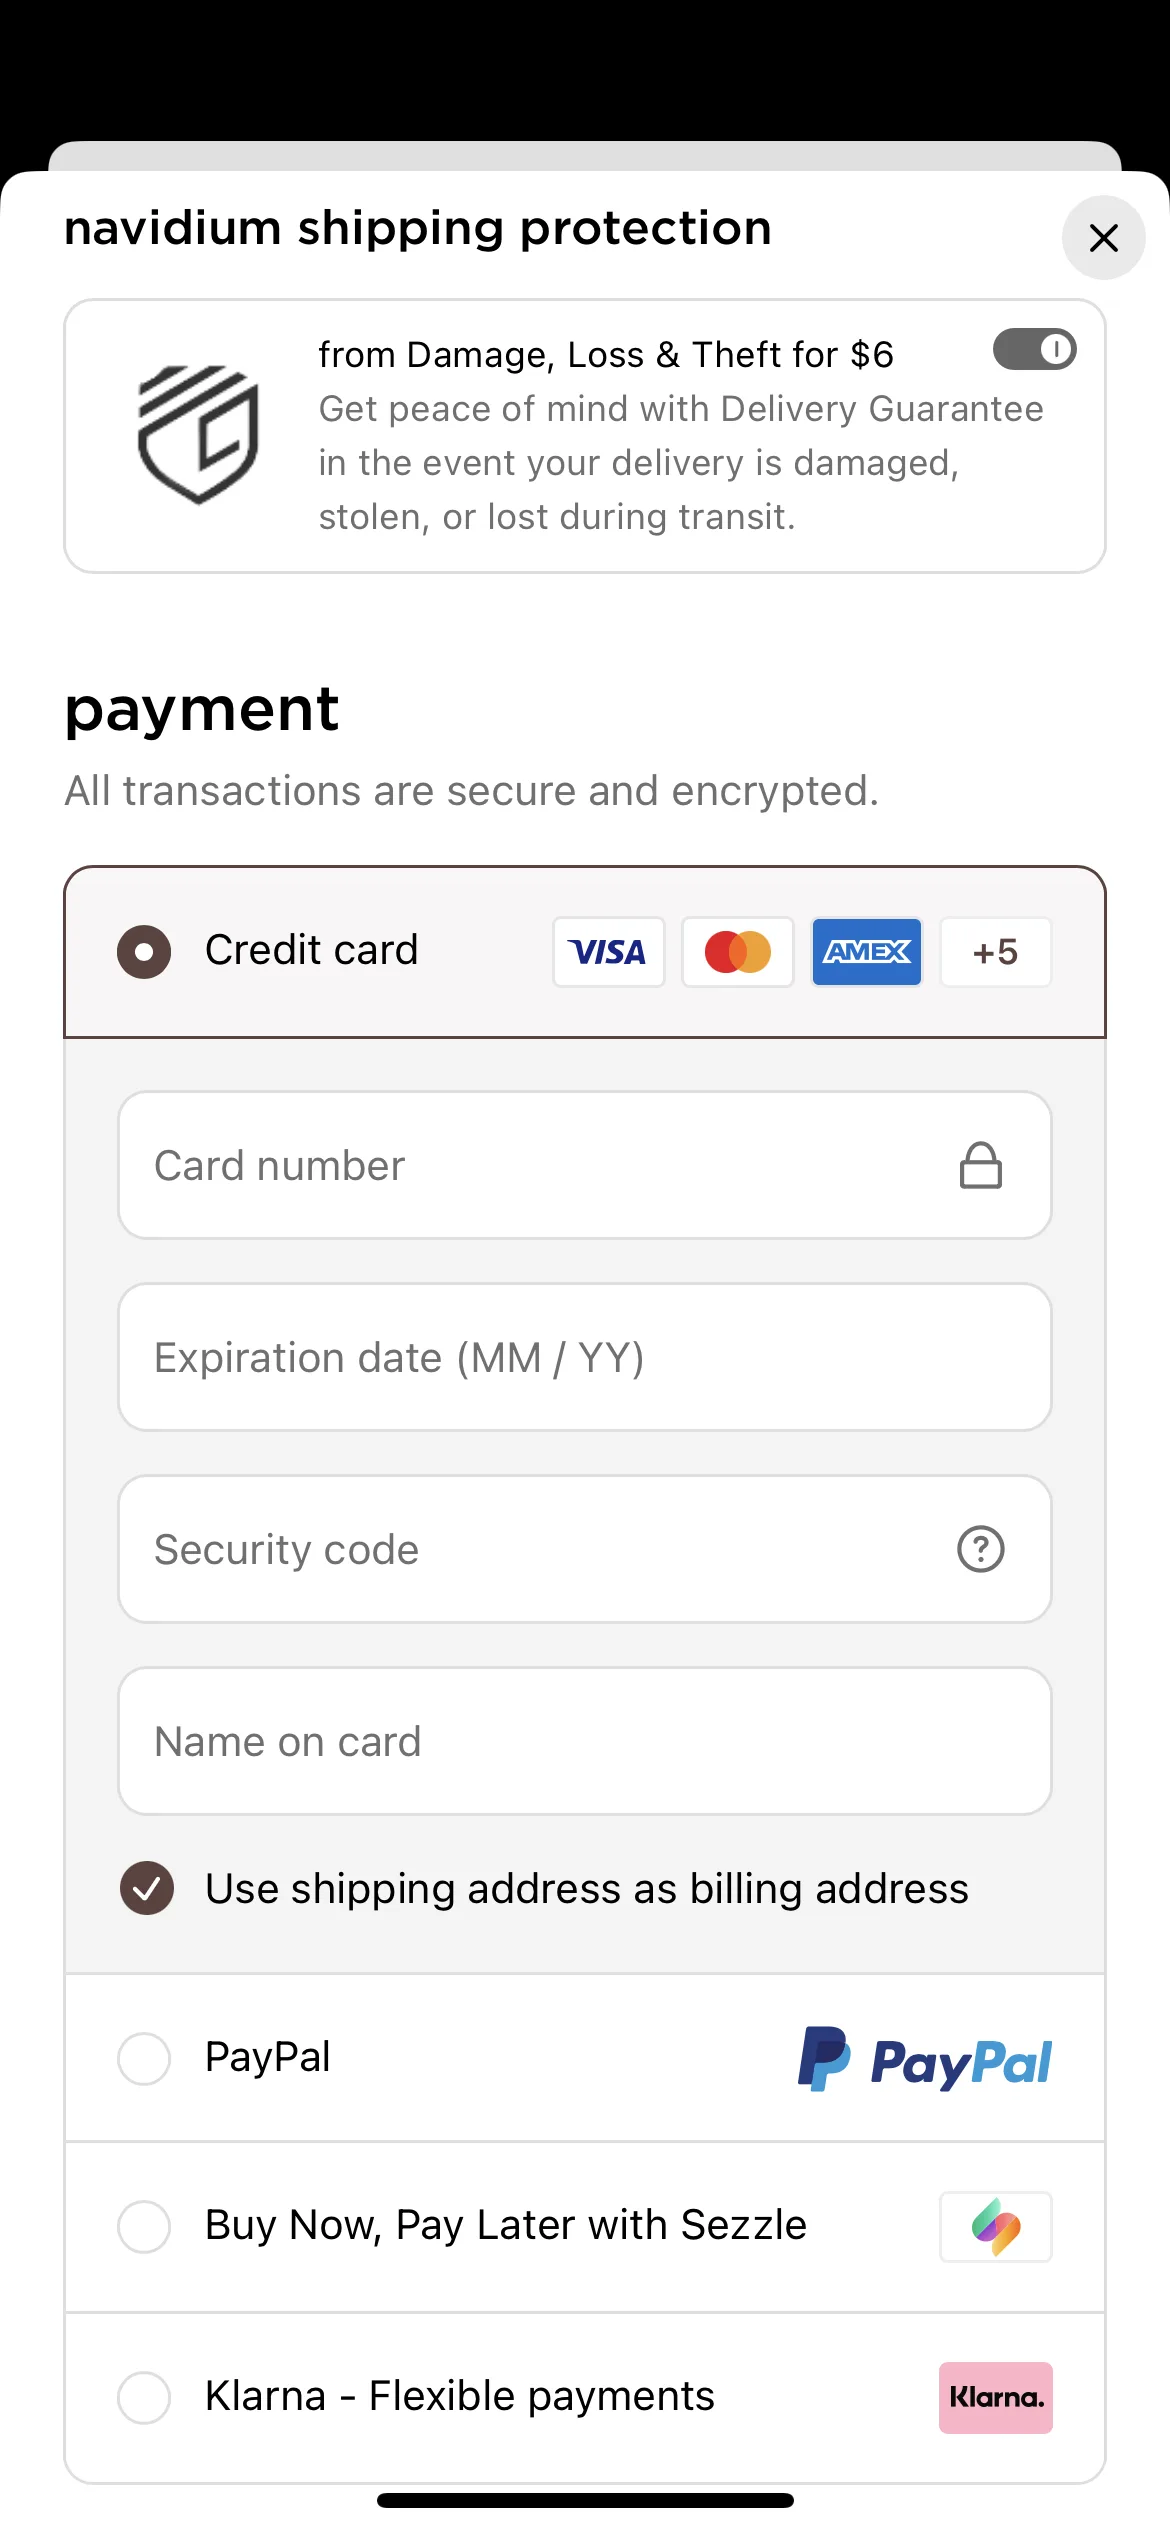
Task: Uncheck Use shipping address as billing address
Action: point(147,1888)
